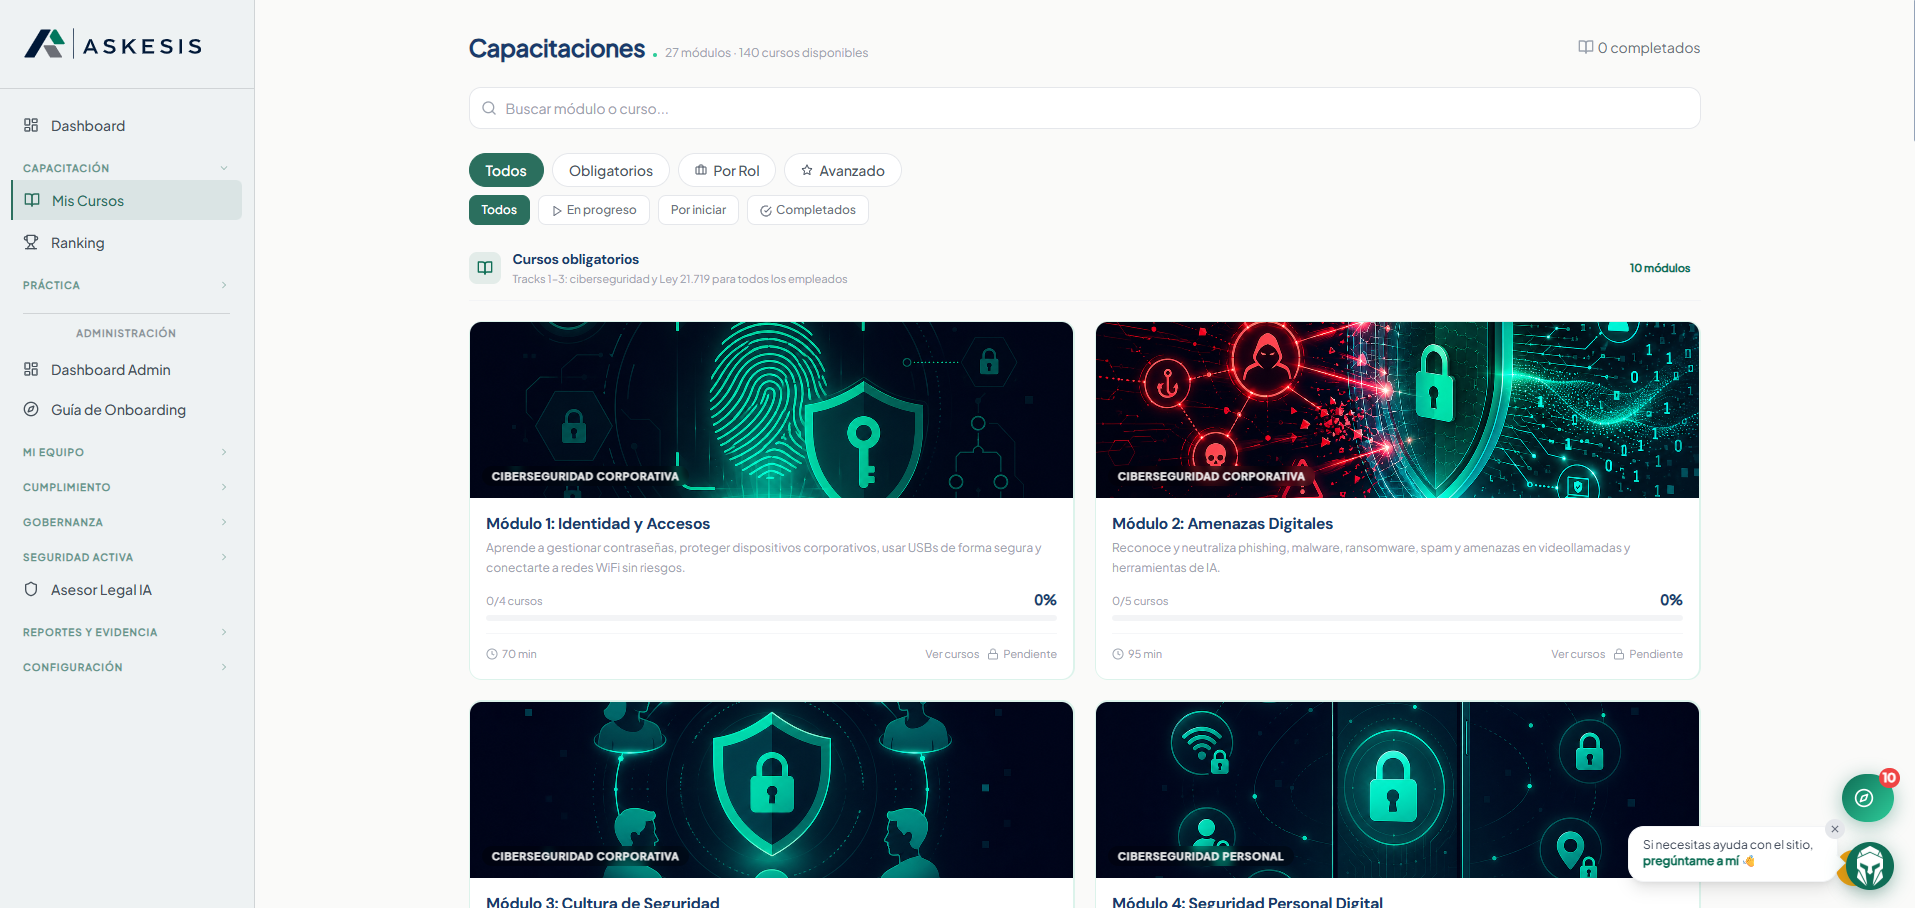Dismiss the help bubble with the X
1915x908 pixels.
point(1834,829)
